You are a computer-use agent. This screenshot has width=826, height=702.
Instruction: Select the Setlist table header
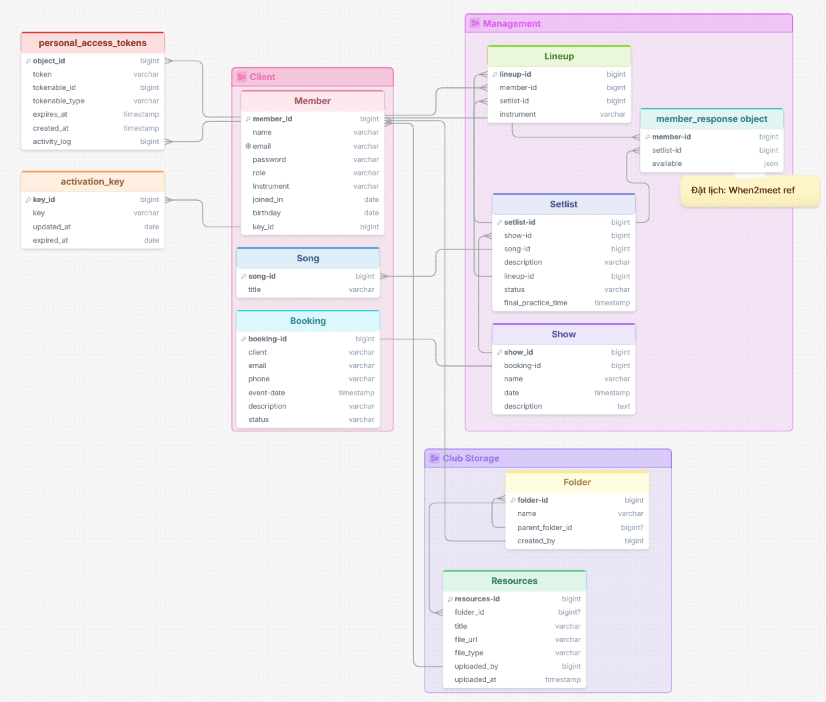[564, 204]
